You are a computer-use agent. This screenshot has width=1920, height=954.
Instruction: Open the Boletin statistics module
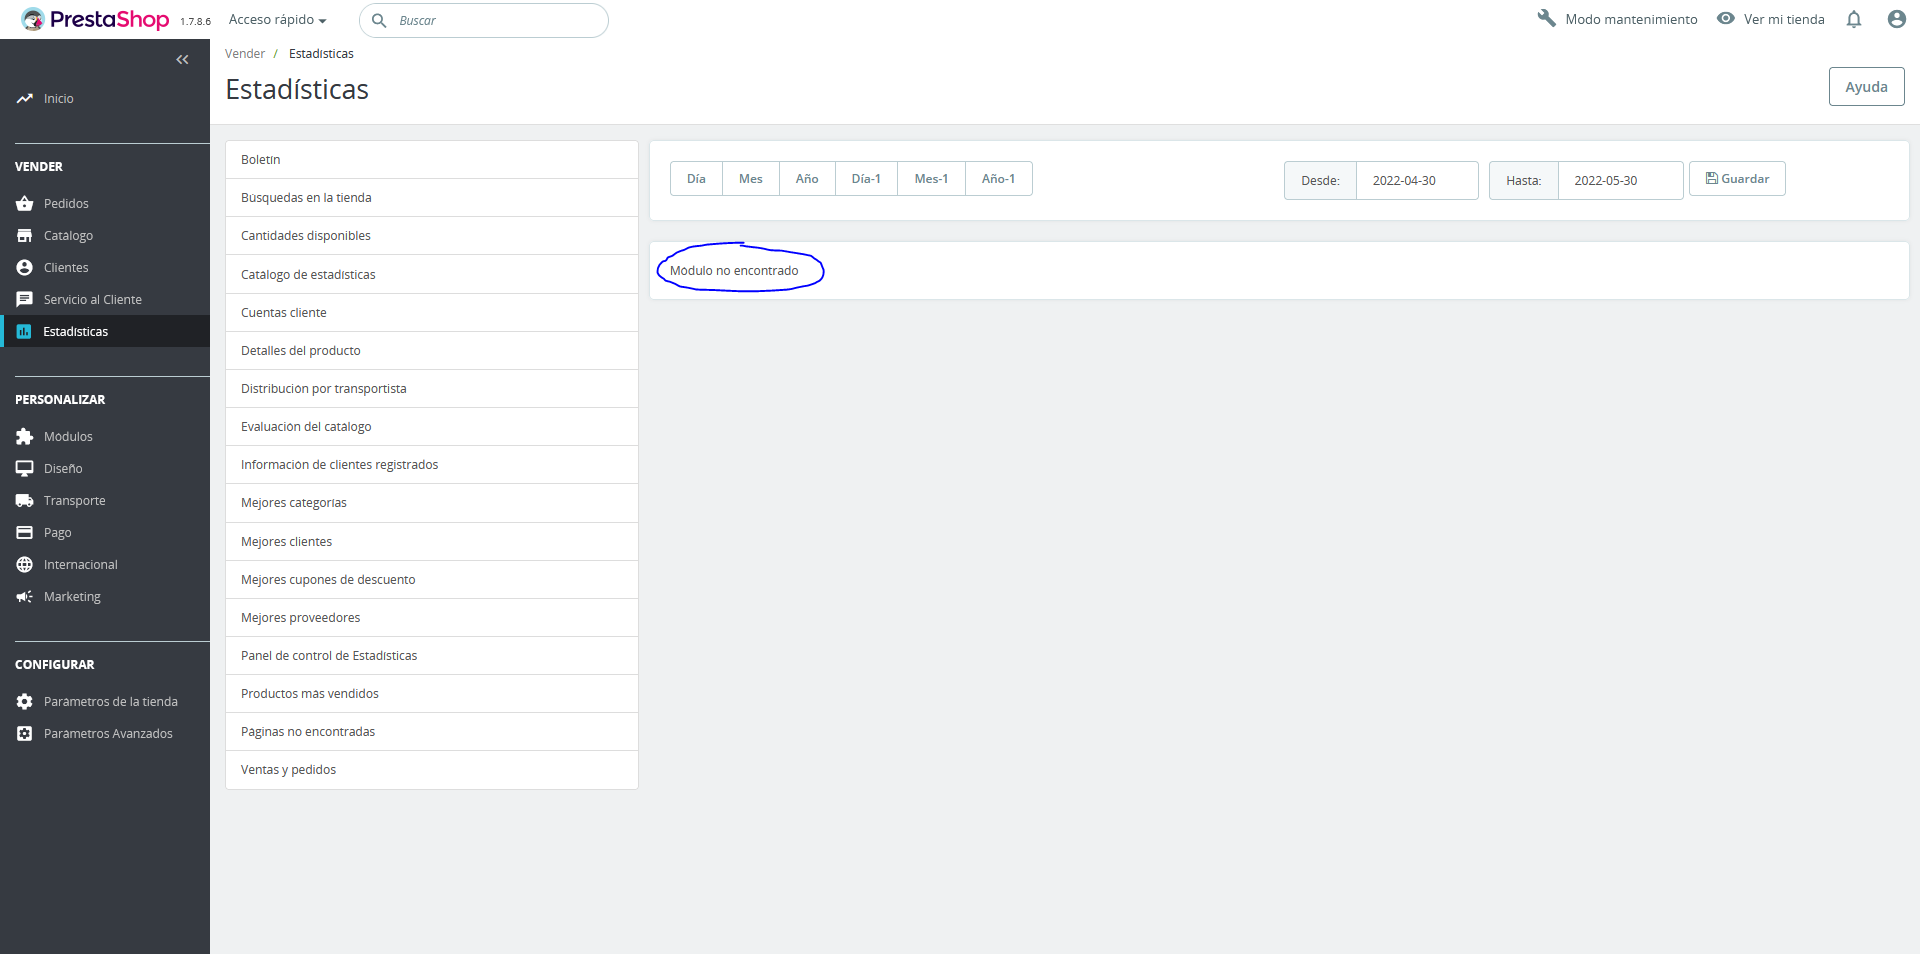[432, 160]
